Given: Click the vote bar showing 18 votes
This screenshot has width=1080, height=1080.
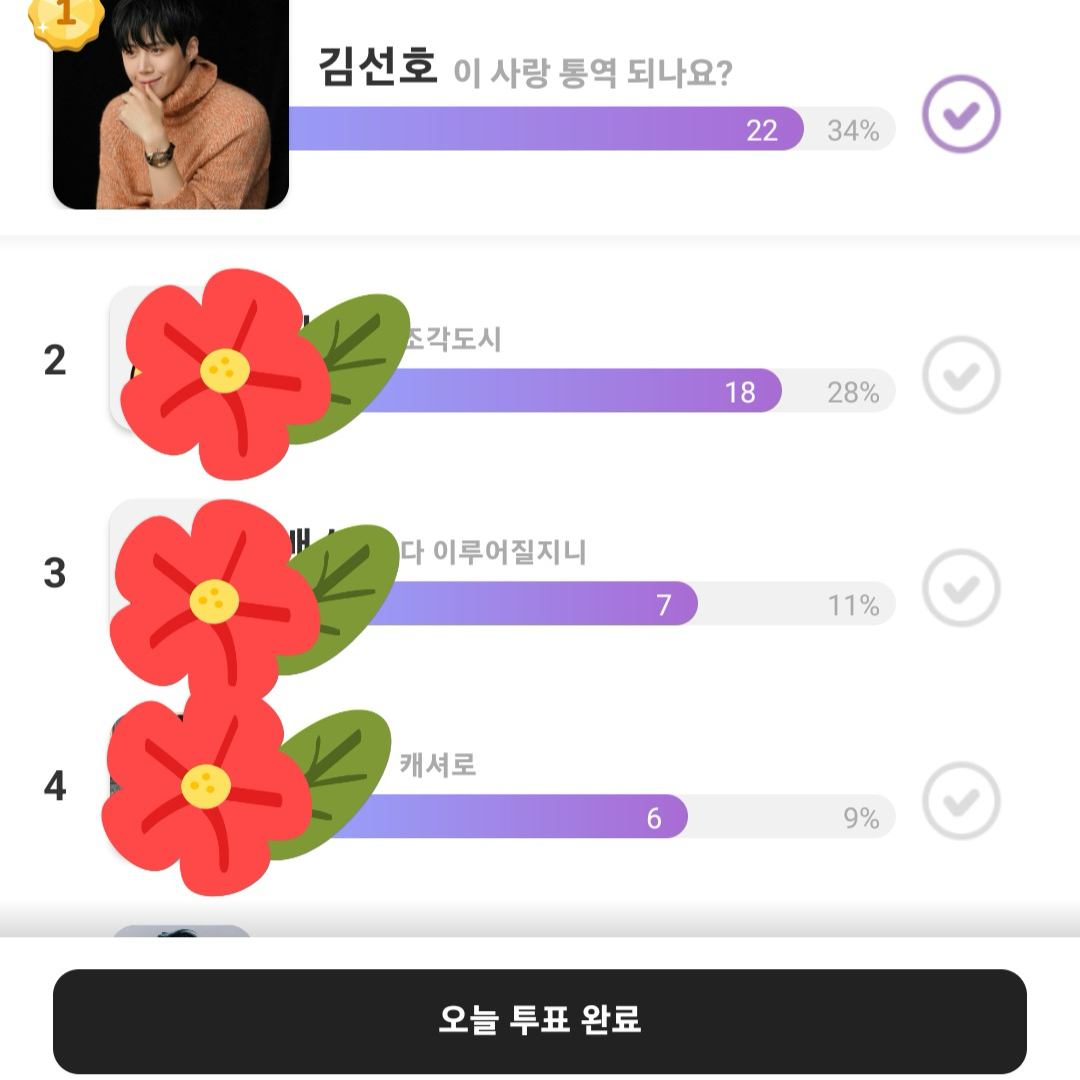Looking at the screenshot, I should pyautogui.click(x=560, y=391).
